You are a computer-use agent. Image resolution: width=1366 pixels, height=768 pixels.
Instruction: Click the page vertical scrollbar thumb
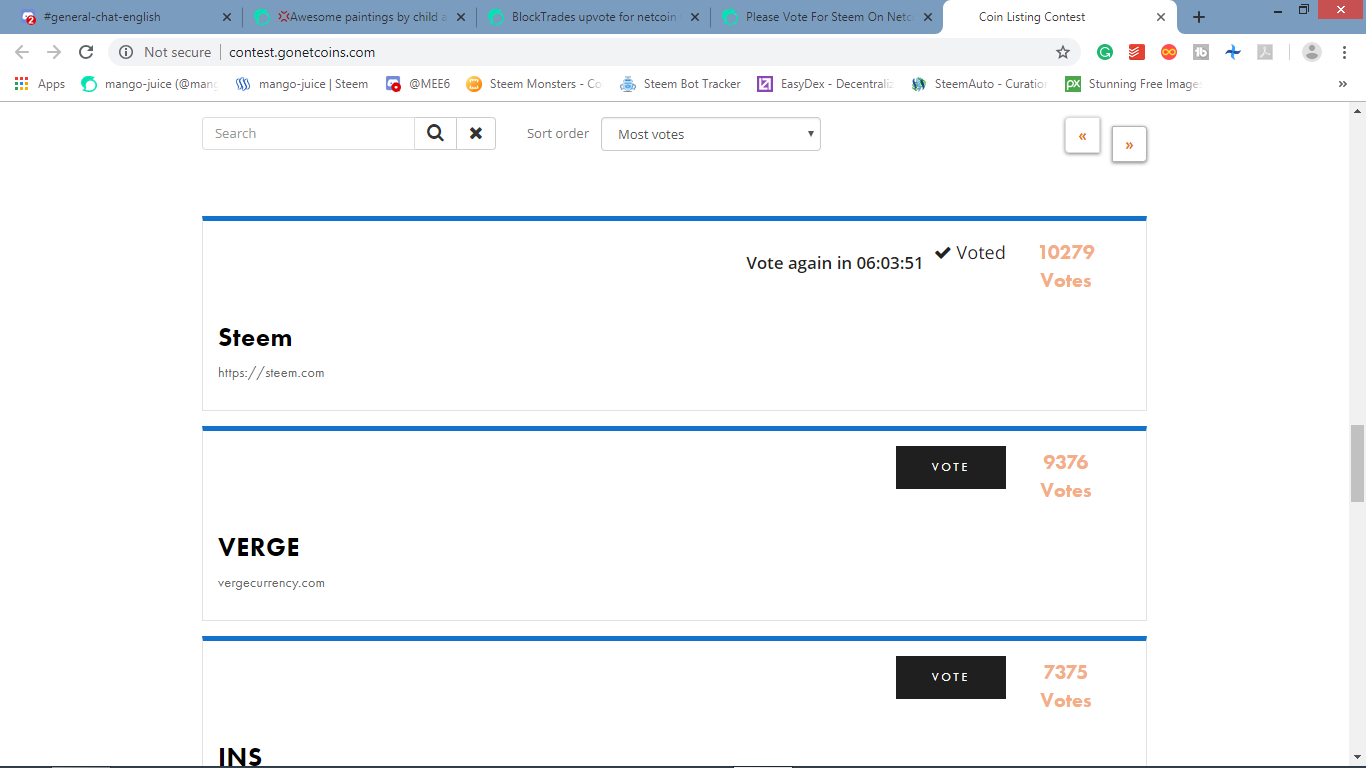pos(1357,463)
